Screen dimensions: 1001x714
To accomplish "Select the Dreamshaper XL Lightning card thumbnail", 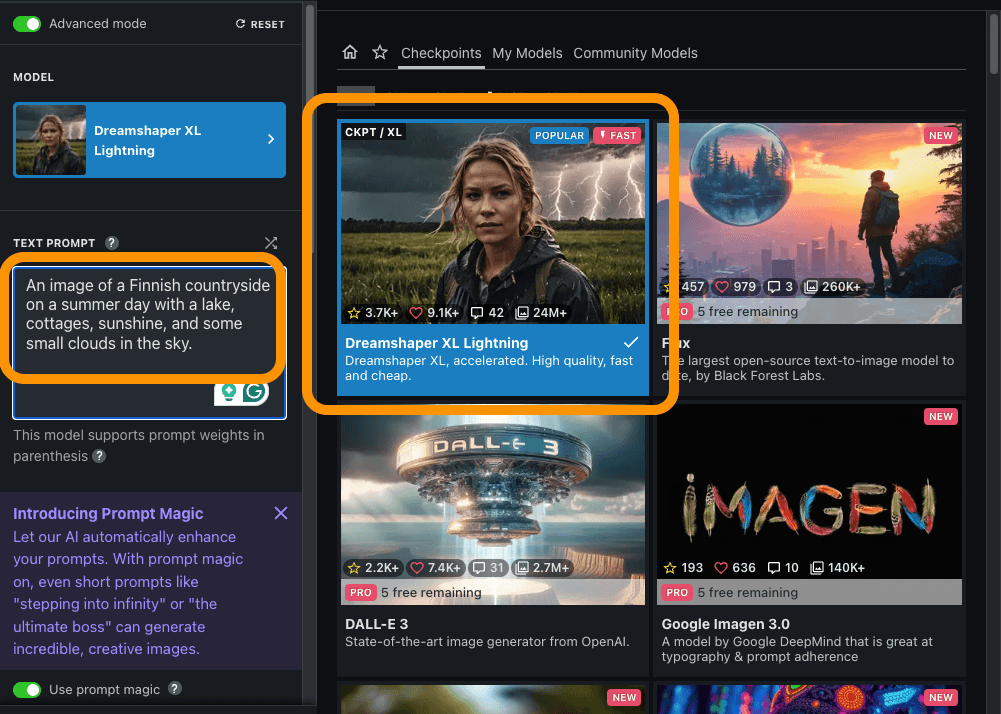I will tap(493, 223).
